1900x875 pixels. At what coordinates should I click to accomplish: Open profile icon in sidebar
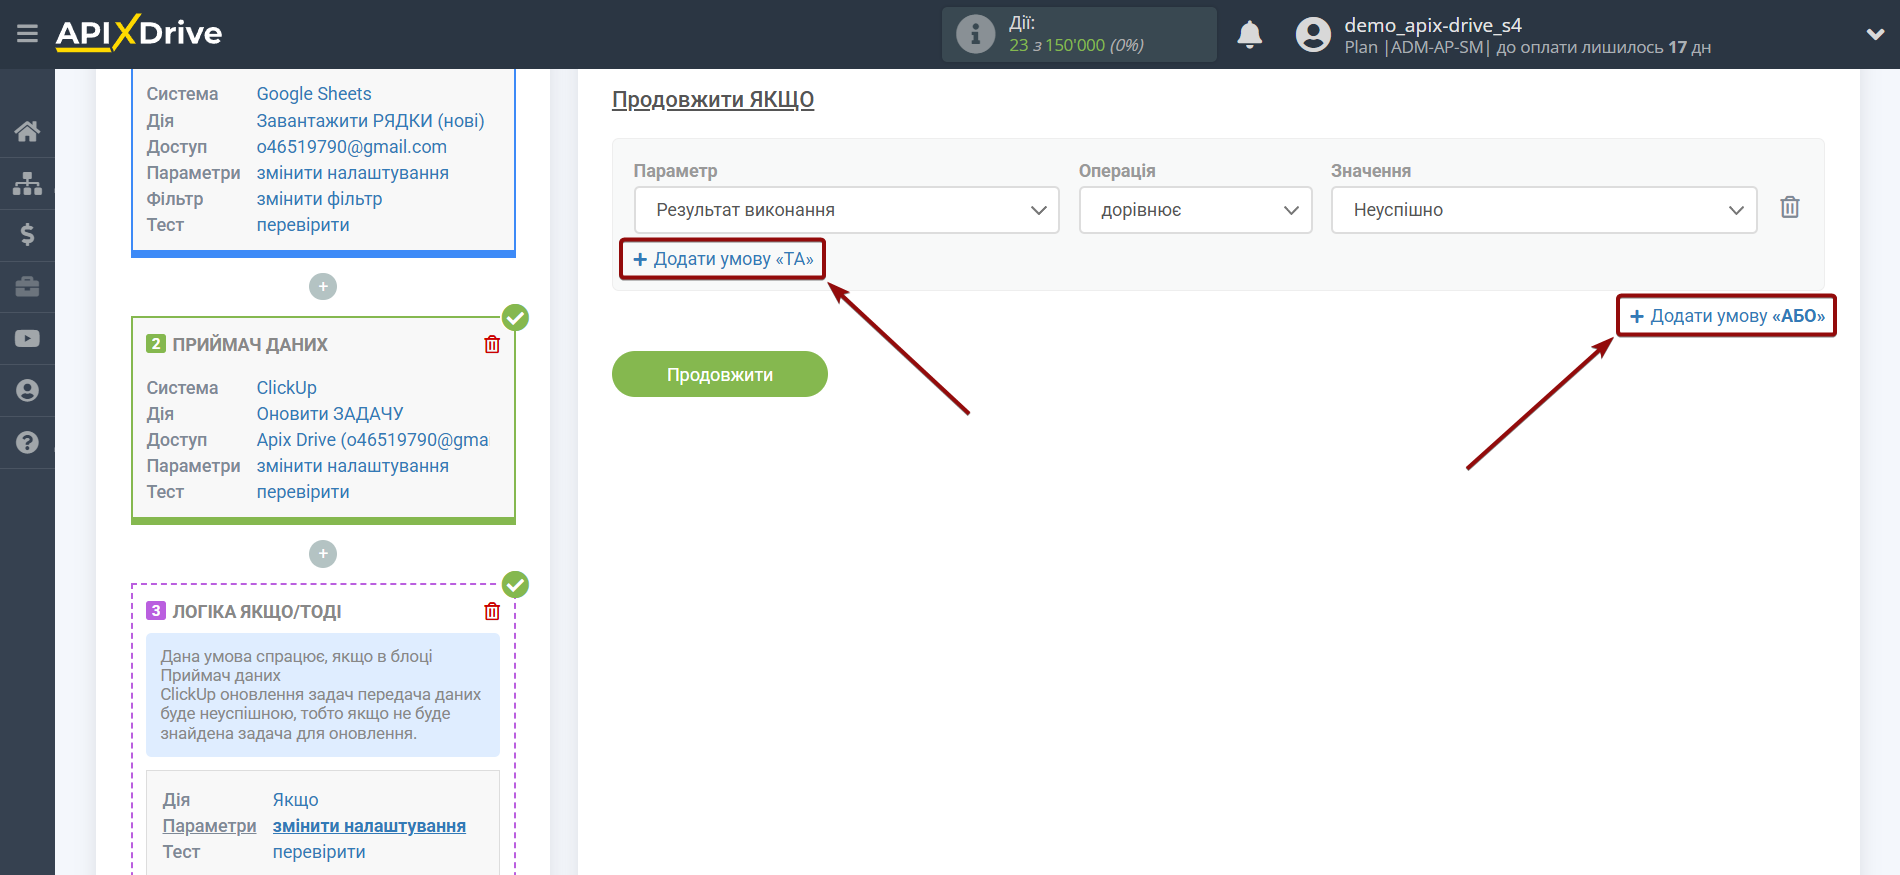tap(27, 390)
